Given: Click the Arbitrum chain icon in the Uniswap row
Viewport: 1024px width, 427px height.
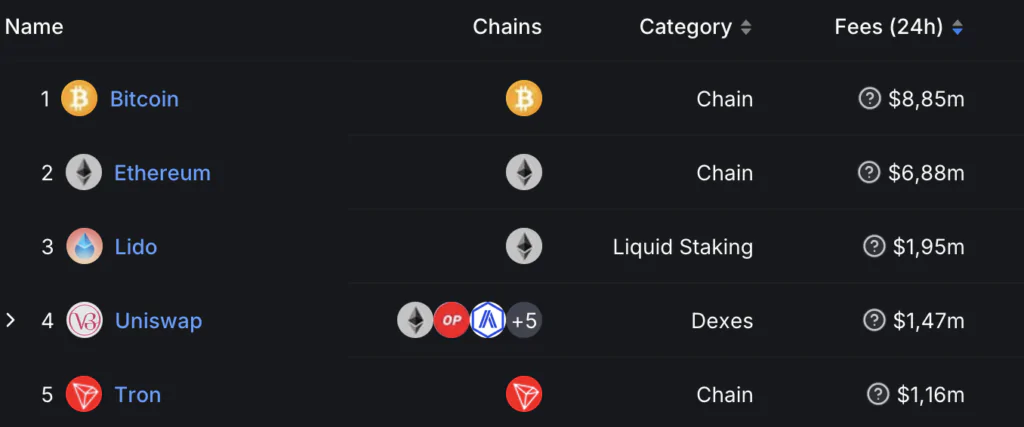Looking at the screenshot, I should point(488,321).
